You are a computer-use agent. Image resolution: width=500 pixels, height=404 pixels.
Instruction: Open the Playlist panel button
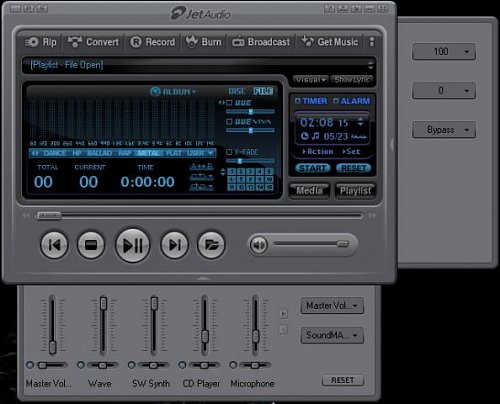pyautogui.click(x=355, y=191)
